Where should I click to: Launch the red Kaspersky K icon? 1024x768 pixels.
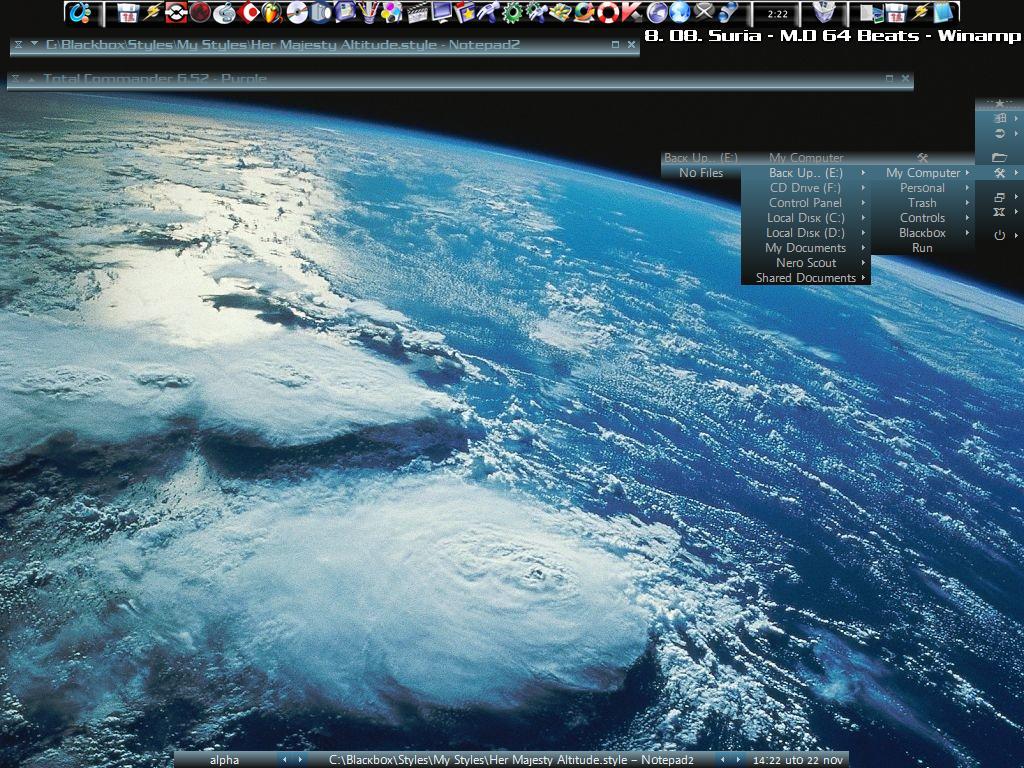click(x=632, y=12)
